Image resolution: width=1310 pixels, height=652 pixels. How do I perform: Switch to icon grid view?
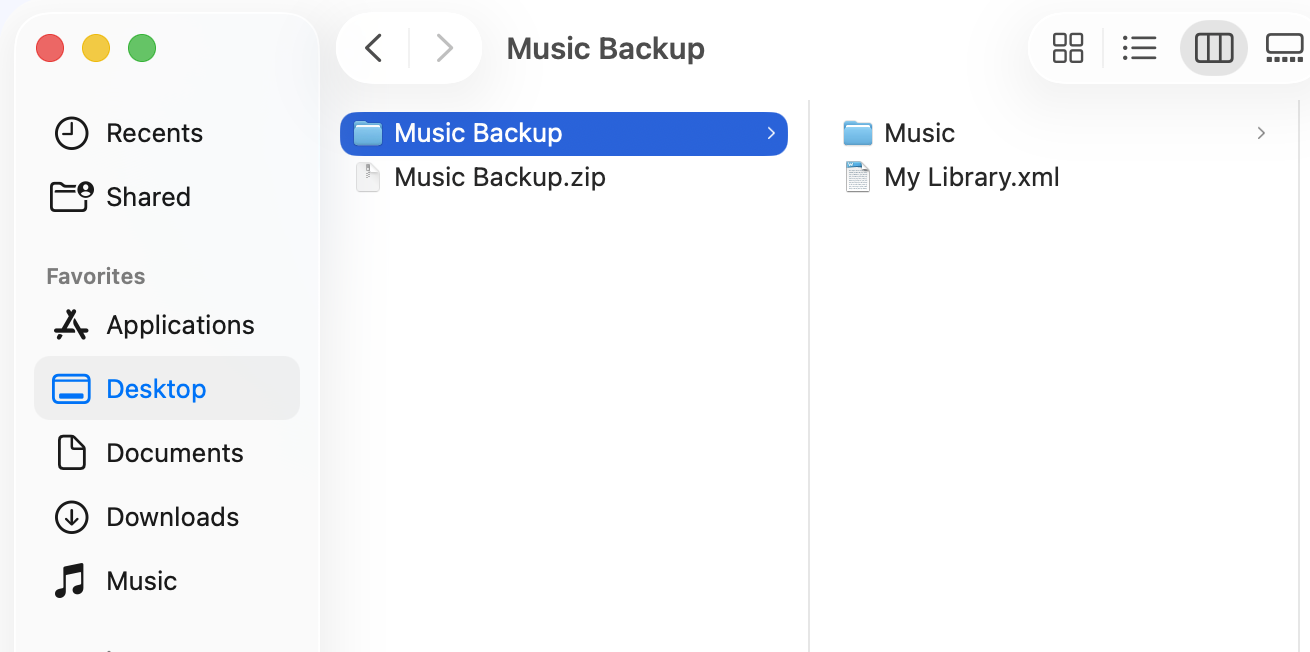(1068, 48)
